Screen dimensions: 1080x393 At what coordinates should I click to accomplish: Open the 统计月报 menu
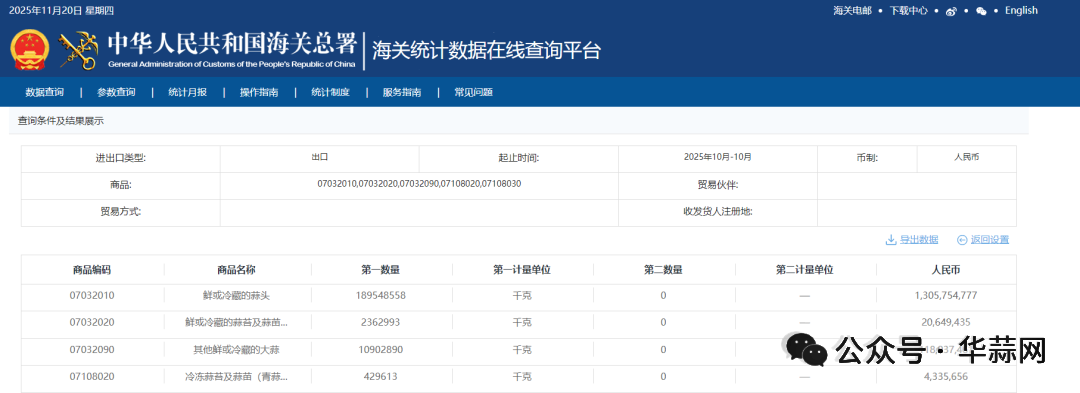coord(187,92)
